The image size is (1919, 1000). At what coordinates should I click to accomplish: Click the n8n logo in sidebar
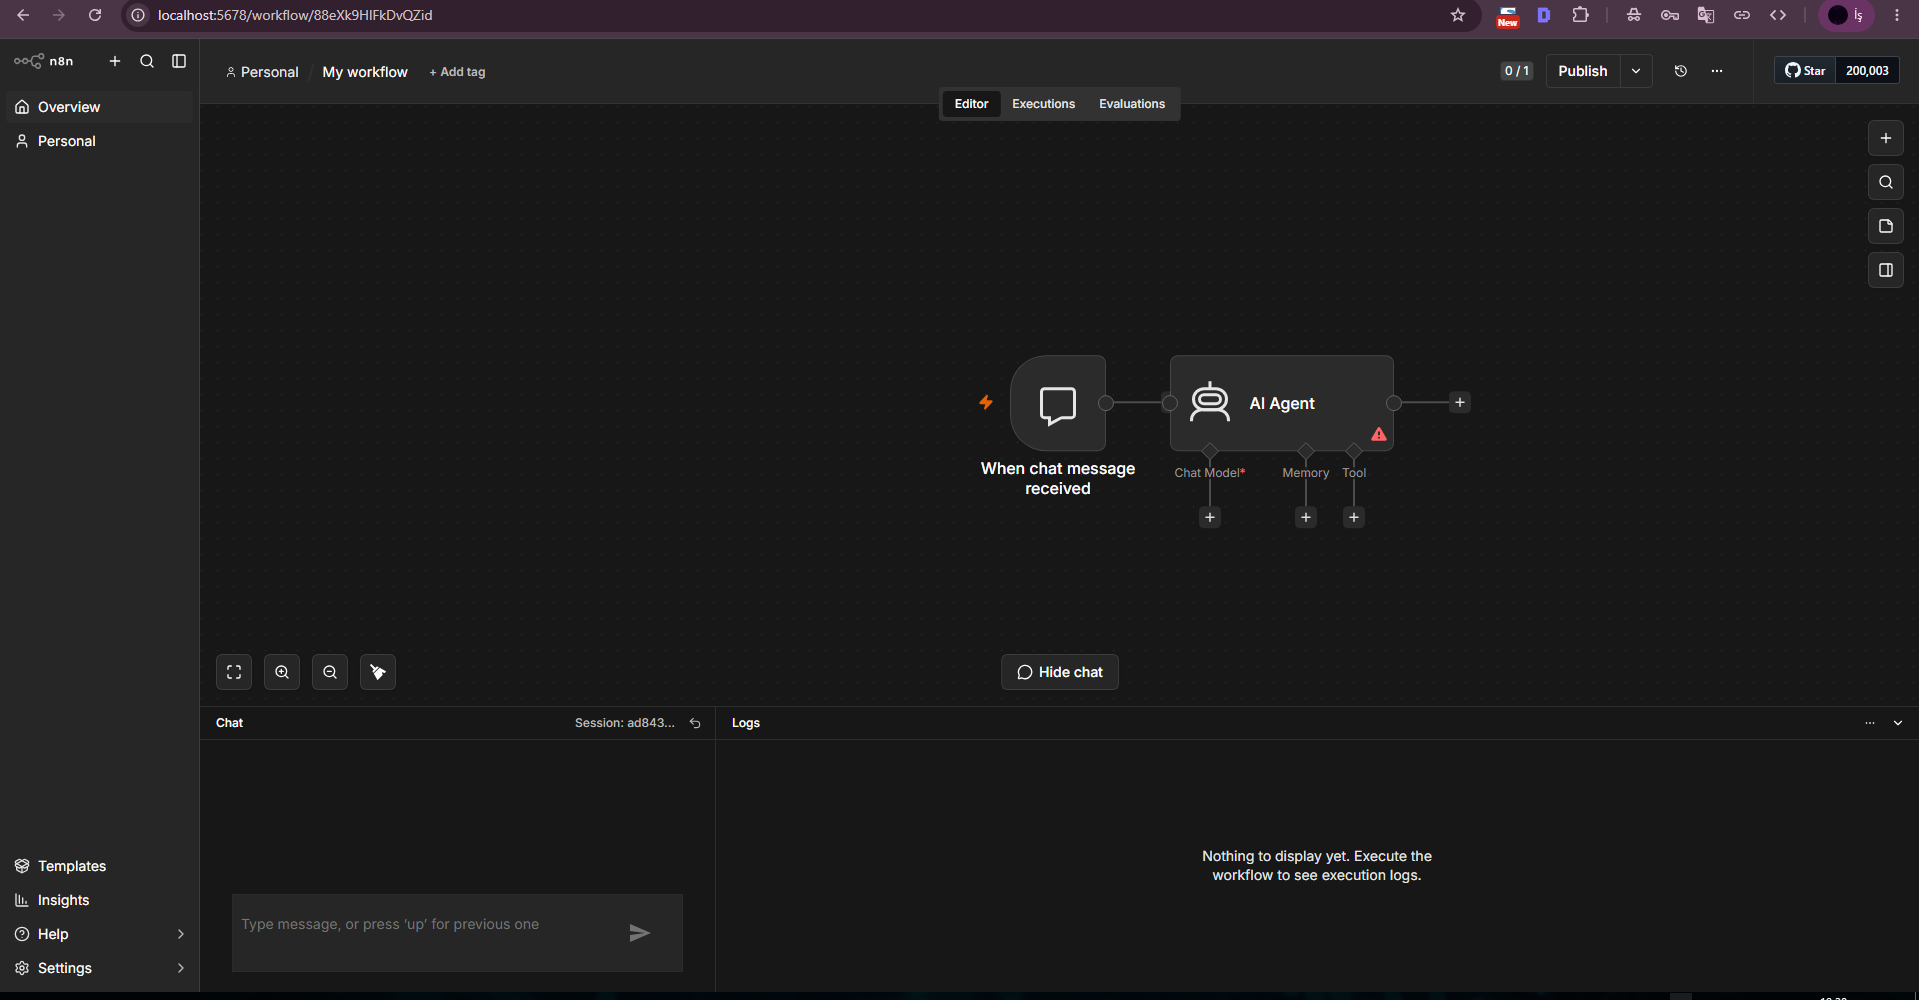pos(44,61)
